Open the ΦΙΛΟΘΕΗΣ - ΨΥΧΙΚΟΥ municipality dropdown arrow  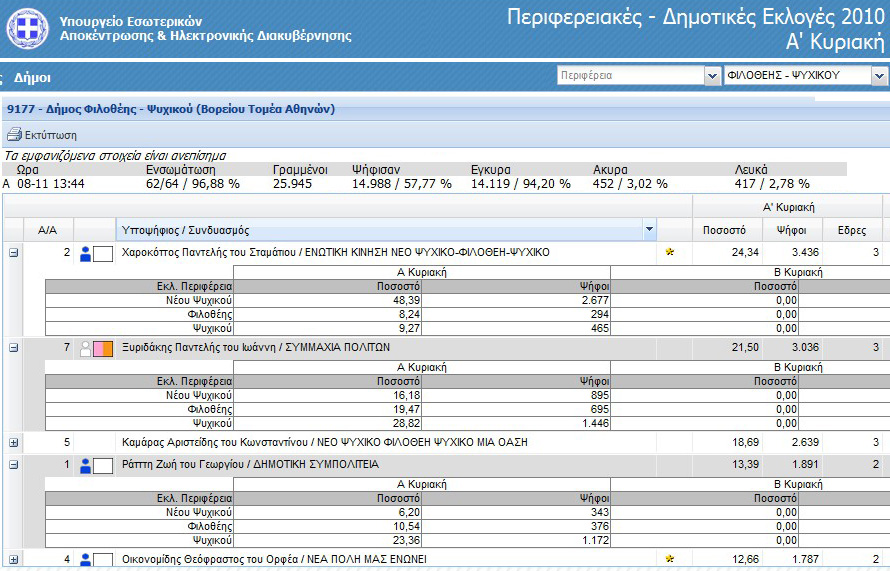click(879, 76)
